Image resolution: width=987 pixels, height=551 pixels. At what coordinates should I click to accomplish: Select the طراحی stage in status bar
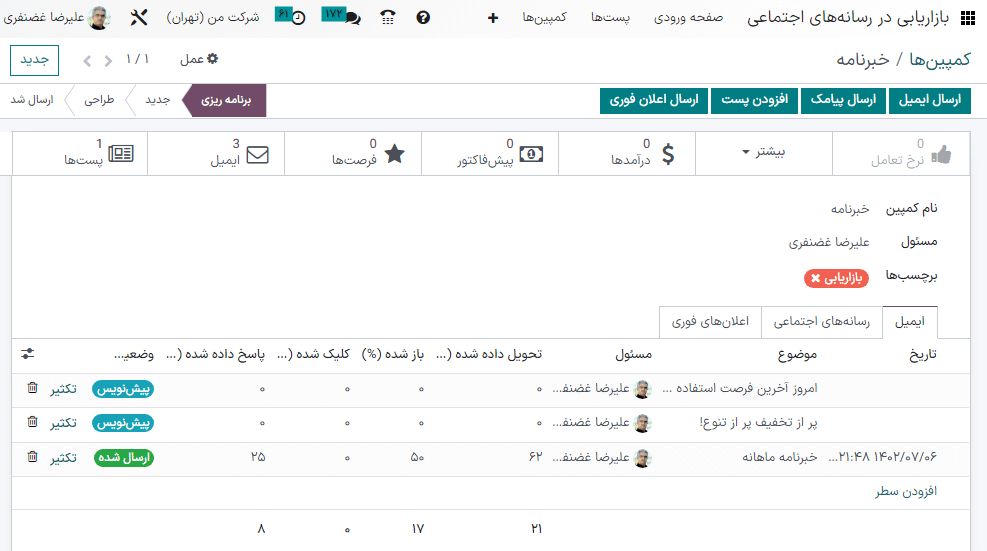[99, 101]
